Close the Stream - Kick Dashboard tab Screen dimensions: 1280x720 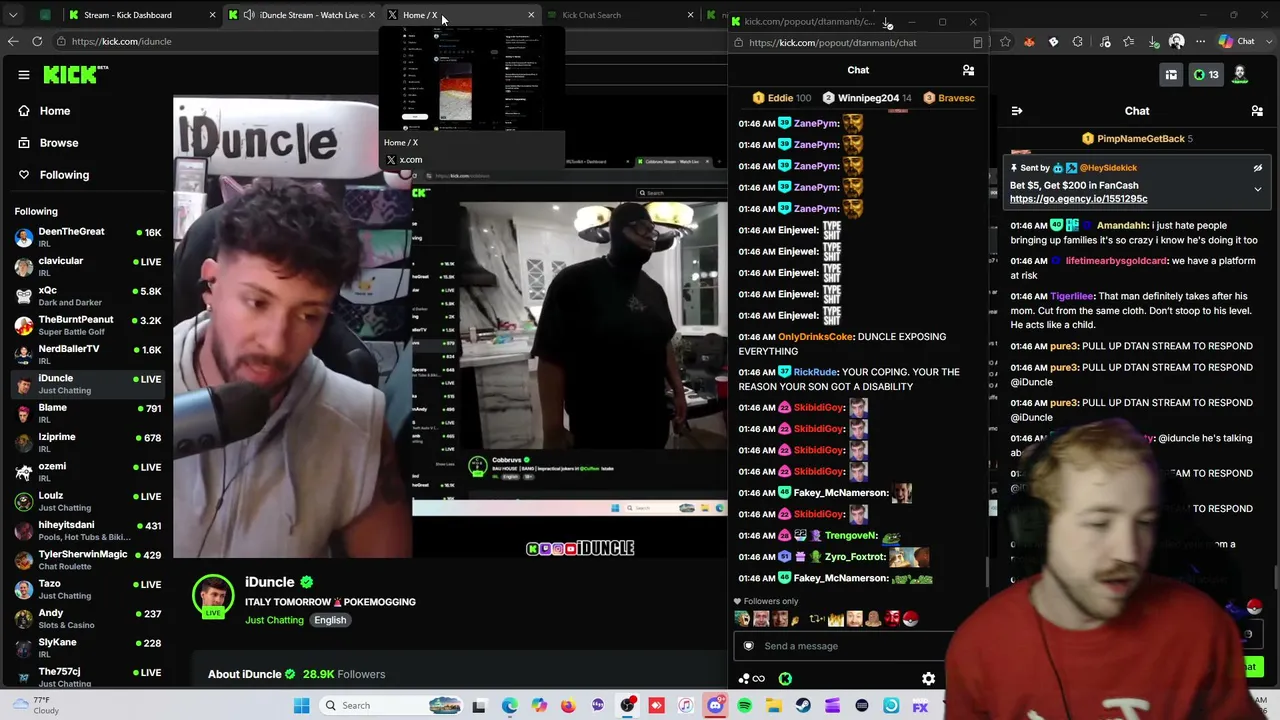tap(212, 15)
